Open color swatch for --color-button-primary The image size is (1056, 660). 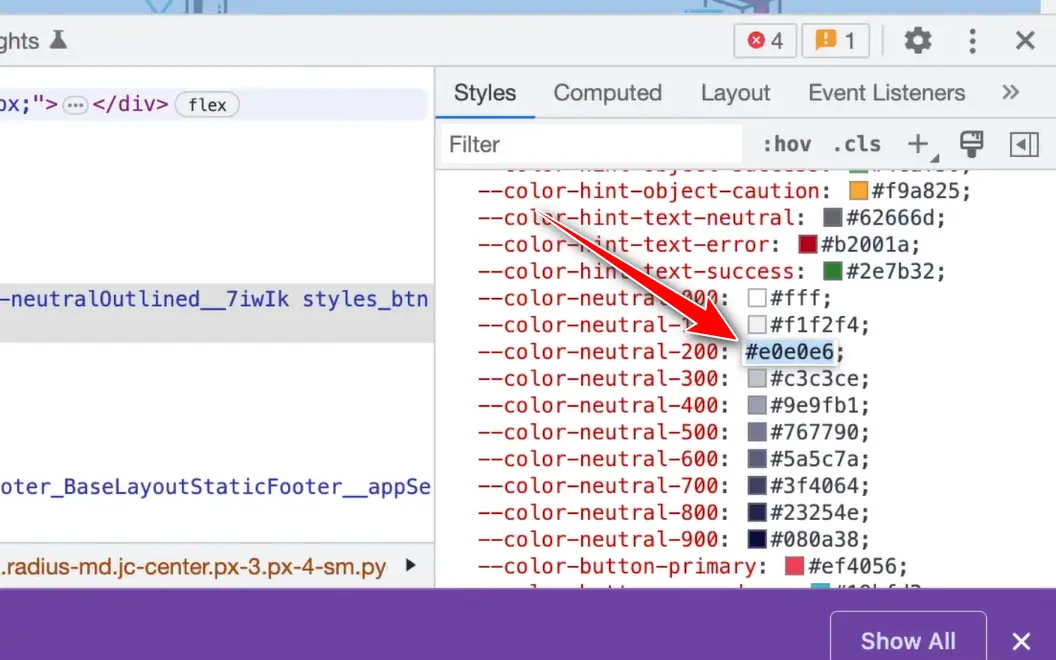[795, 567]
